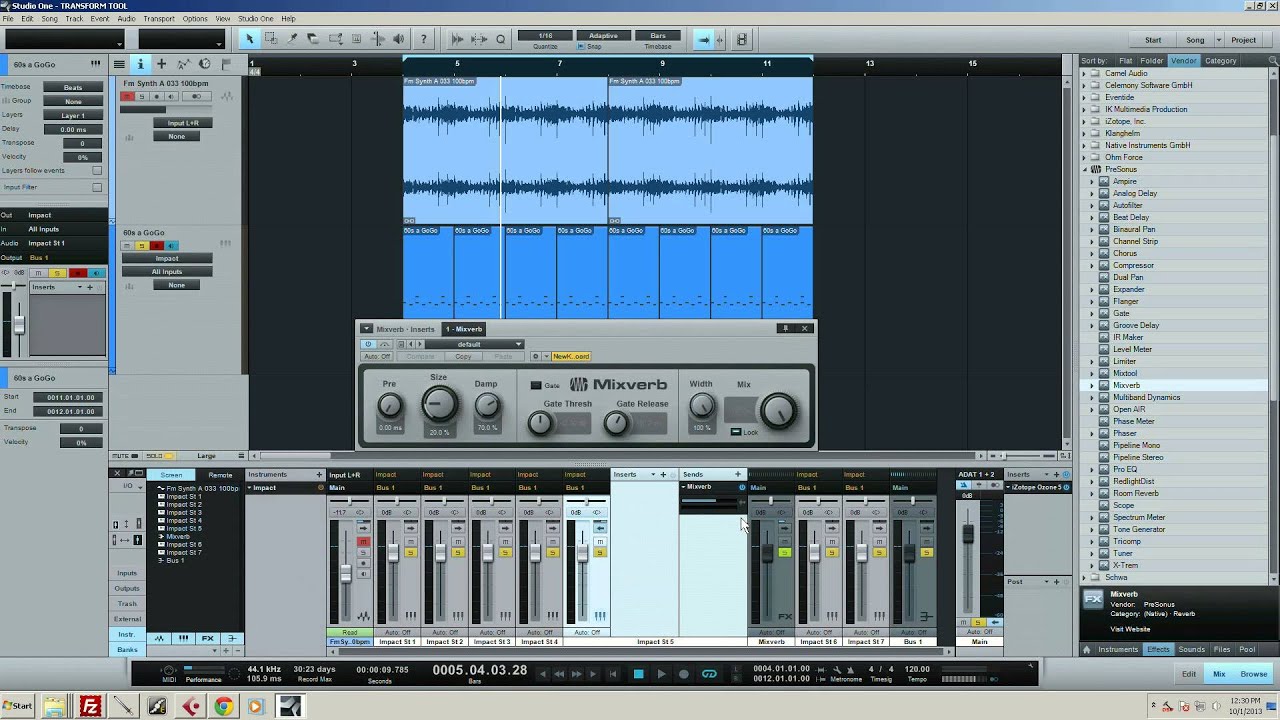1280x720 pixels.
Task: Open the question mark help tool
Action: 423,39
